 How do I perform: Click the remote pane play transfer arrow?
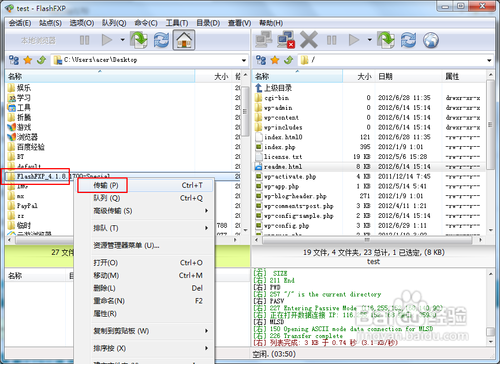point(354,40)
